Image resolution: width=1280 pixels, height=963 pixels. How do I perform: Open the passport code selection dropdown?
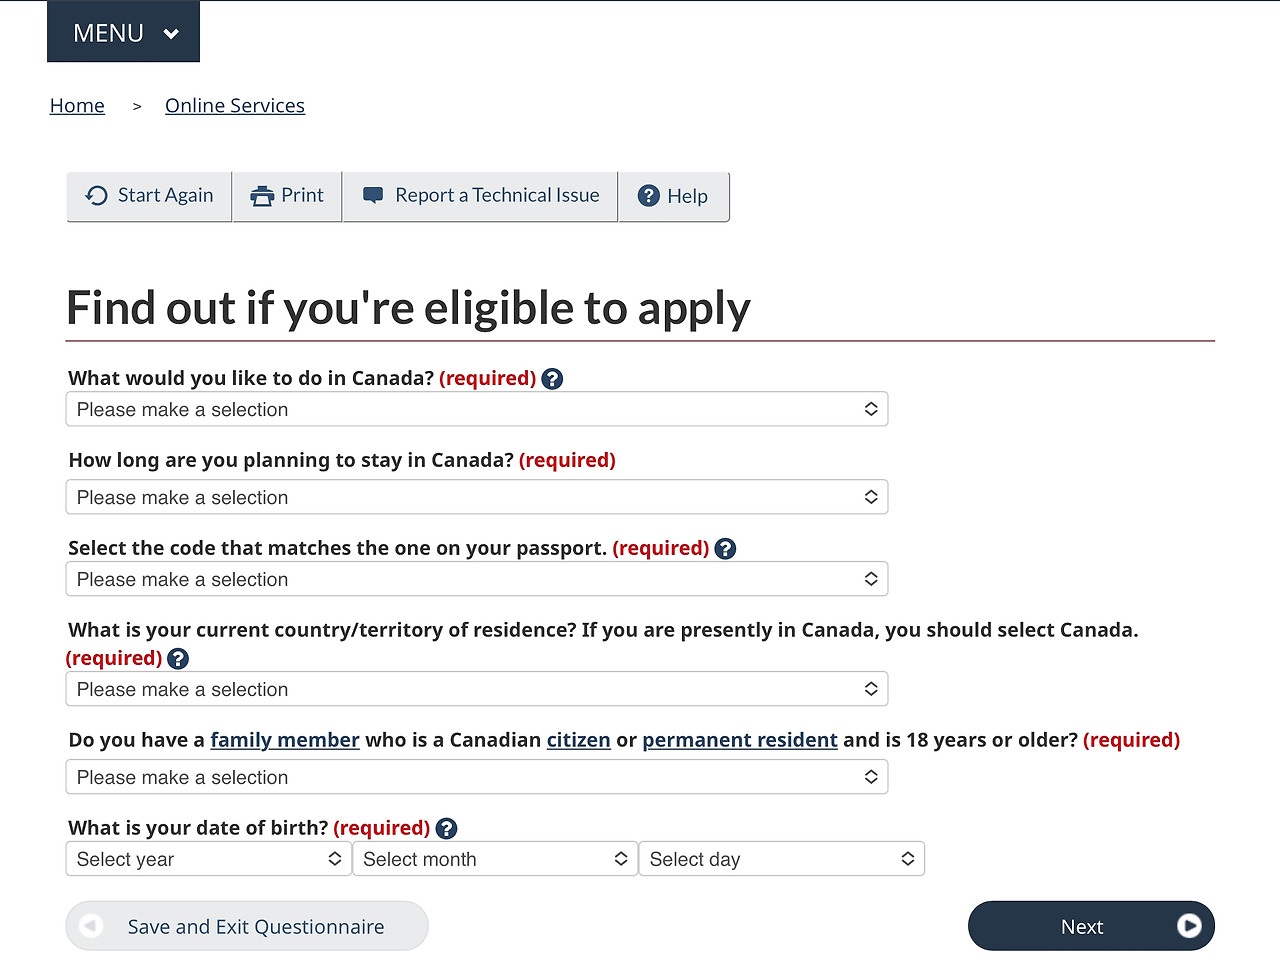pos(477,579)
